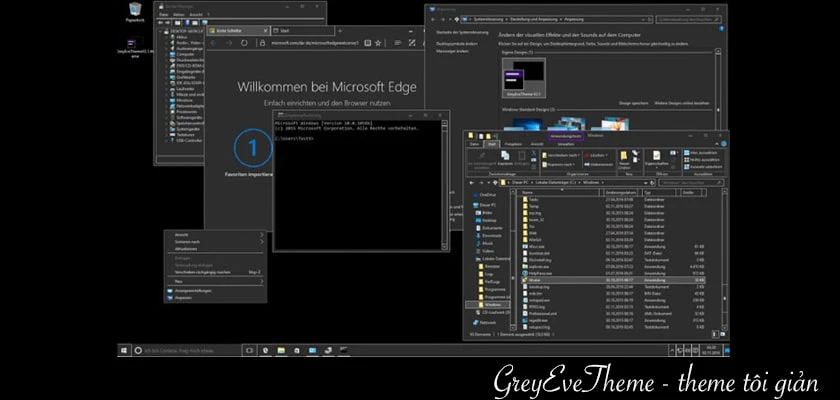Click the favorites star in Edge

coord(378,43)
